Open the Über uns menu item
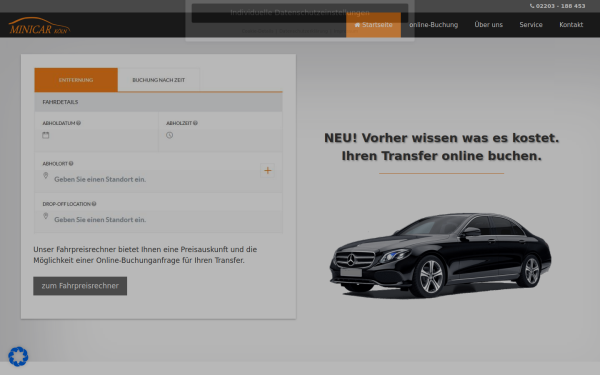Viewport: 600px width, 375px height. (x=489, y=25)
